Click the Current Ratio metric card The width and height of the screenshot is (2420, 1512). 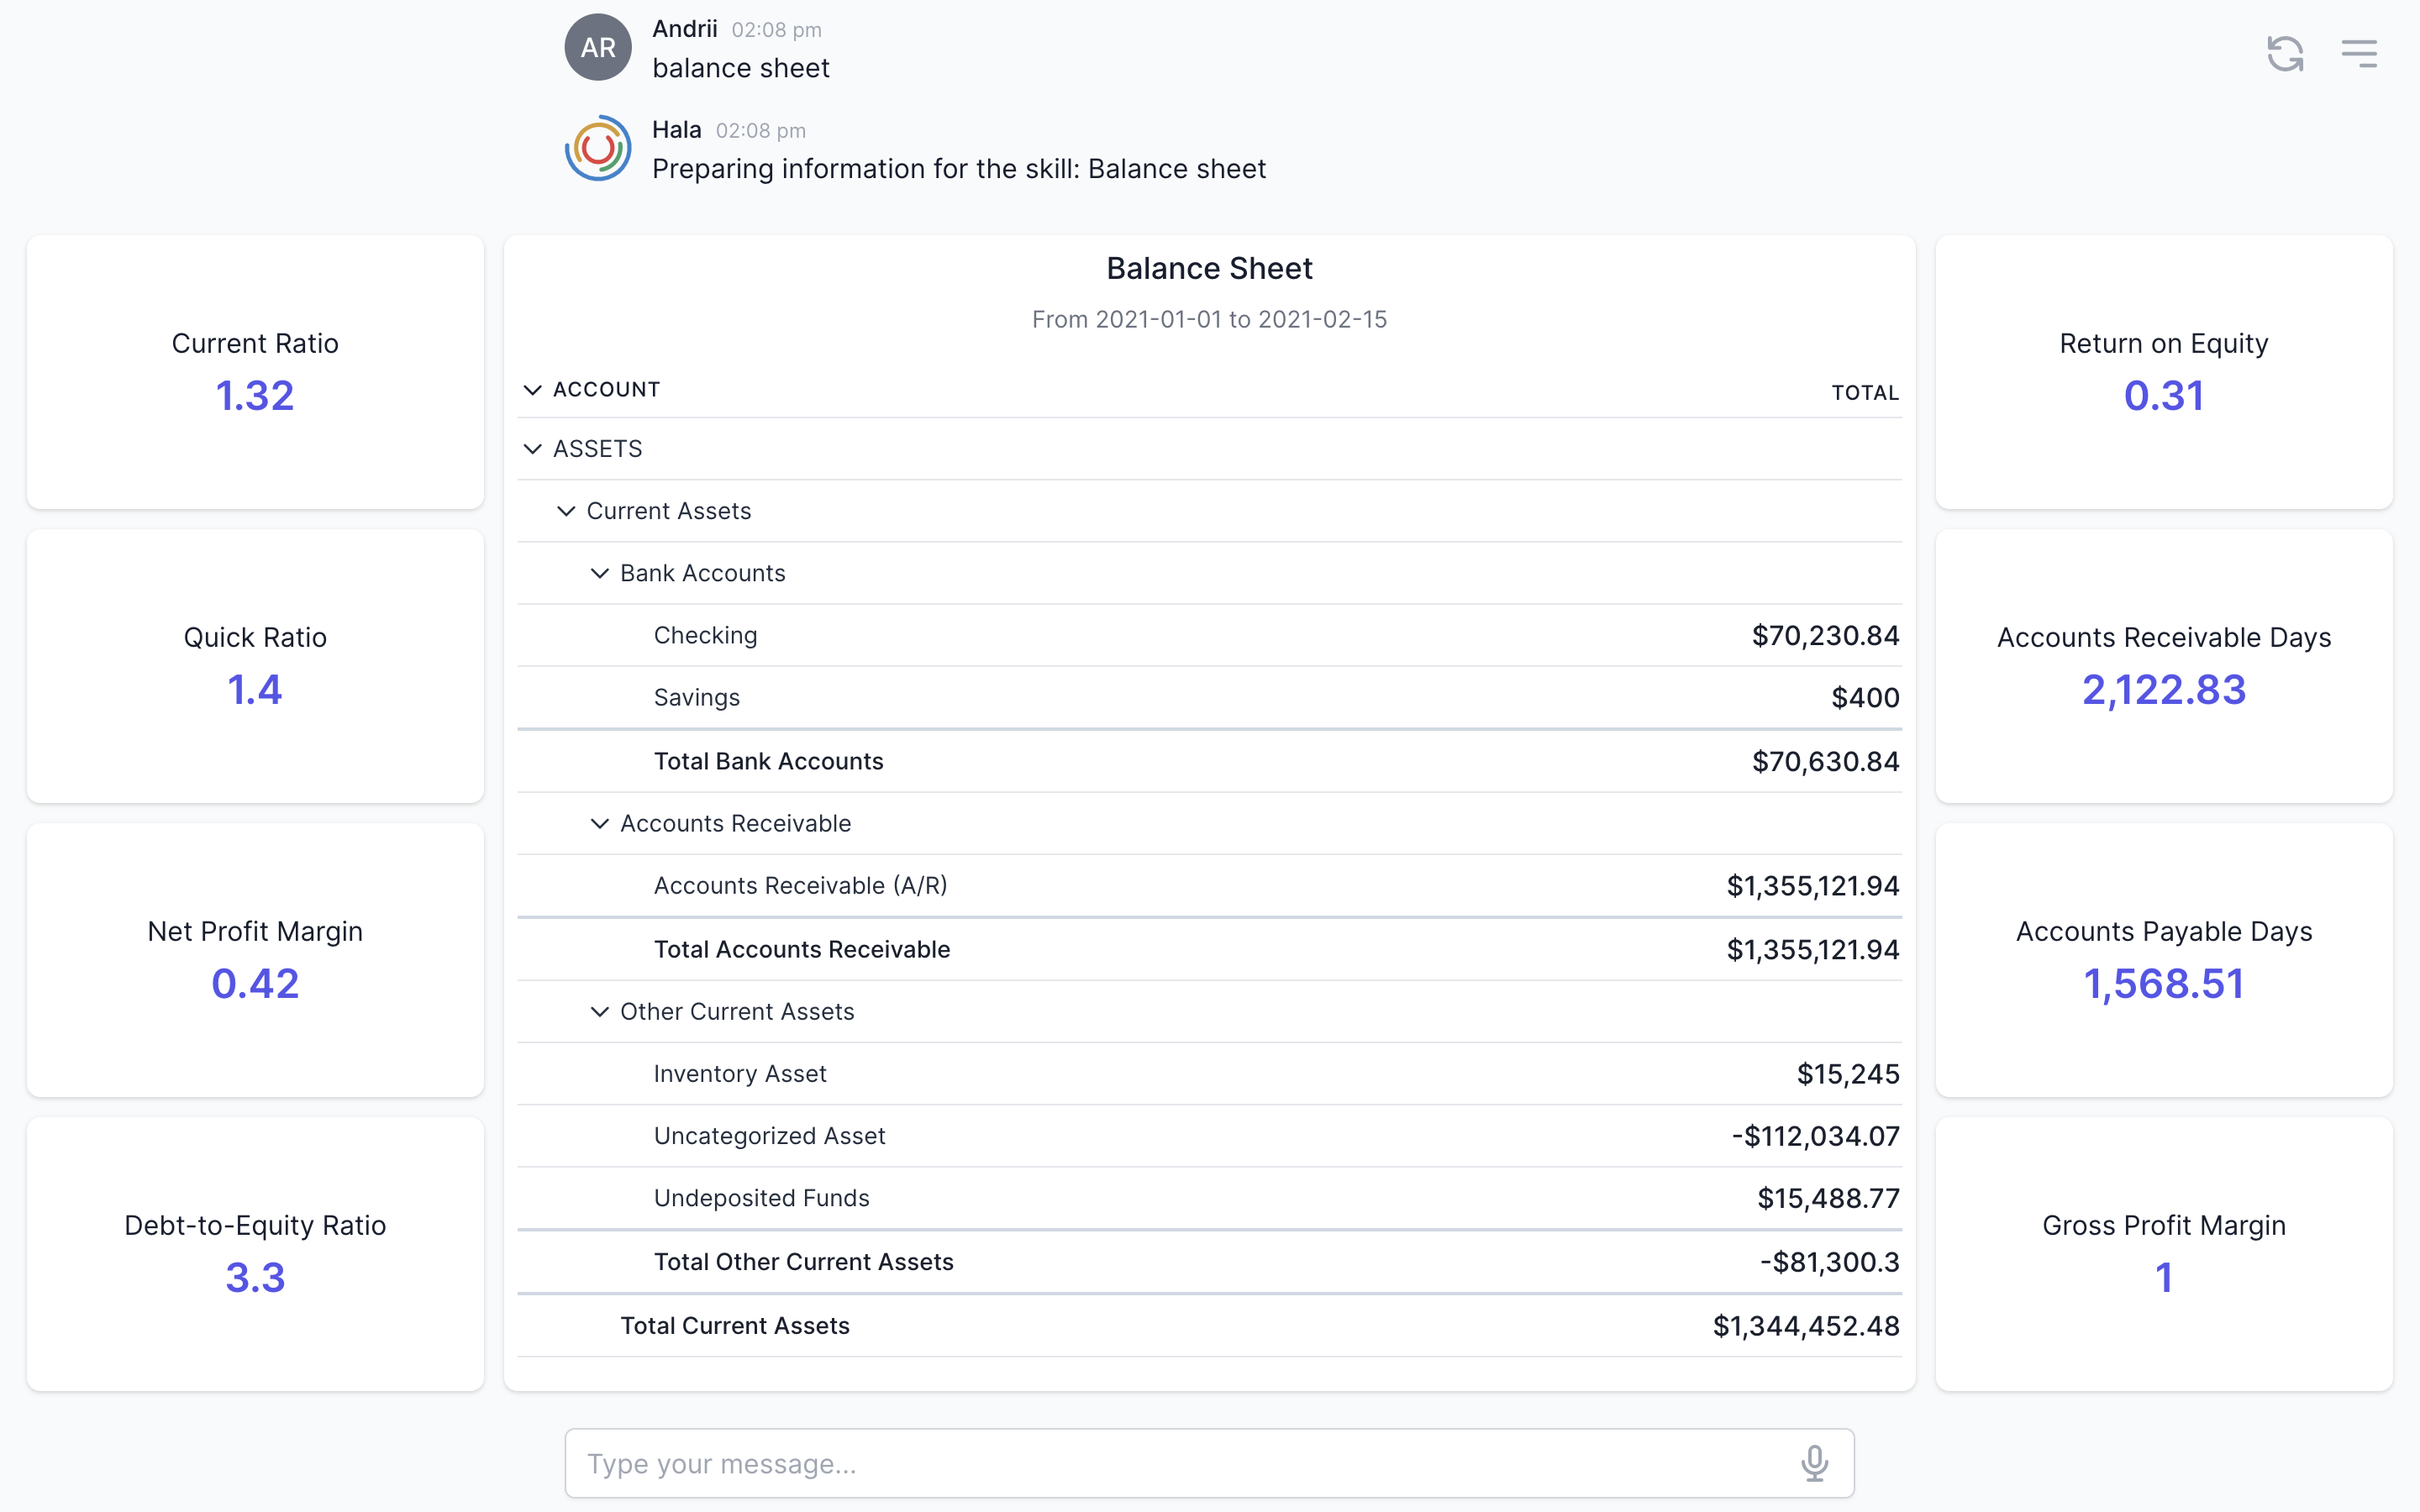255,371
